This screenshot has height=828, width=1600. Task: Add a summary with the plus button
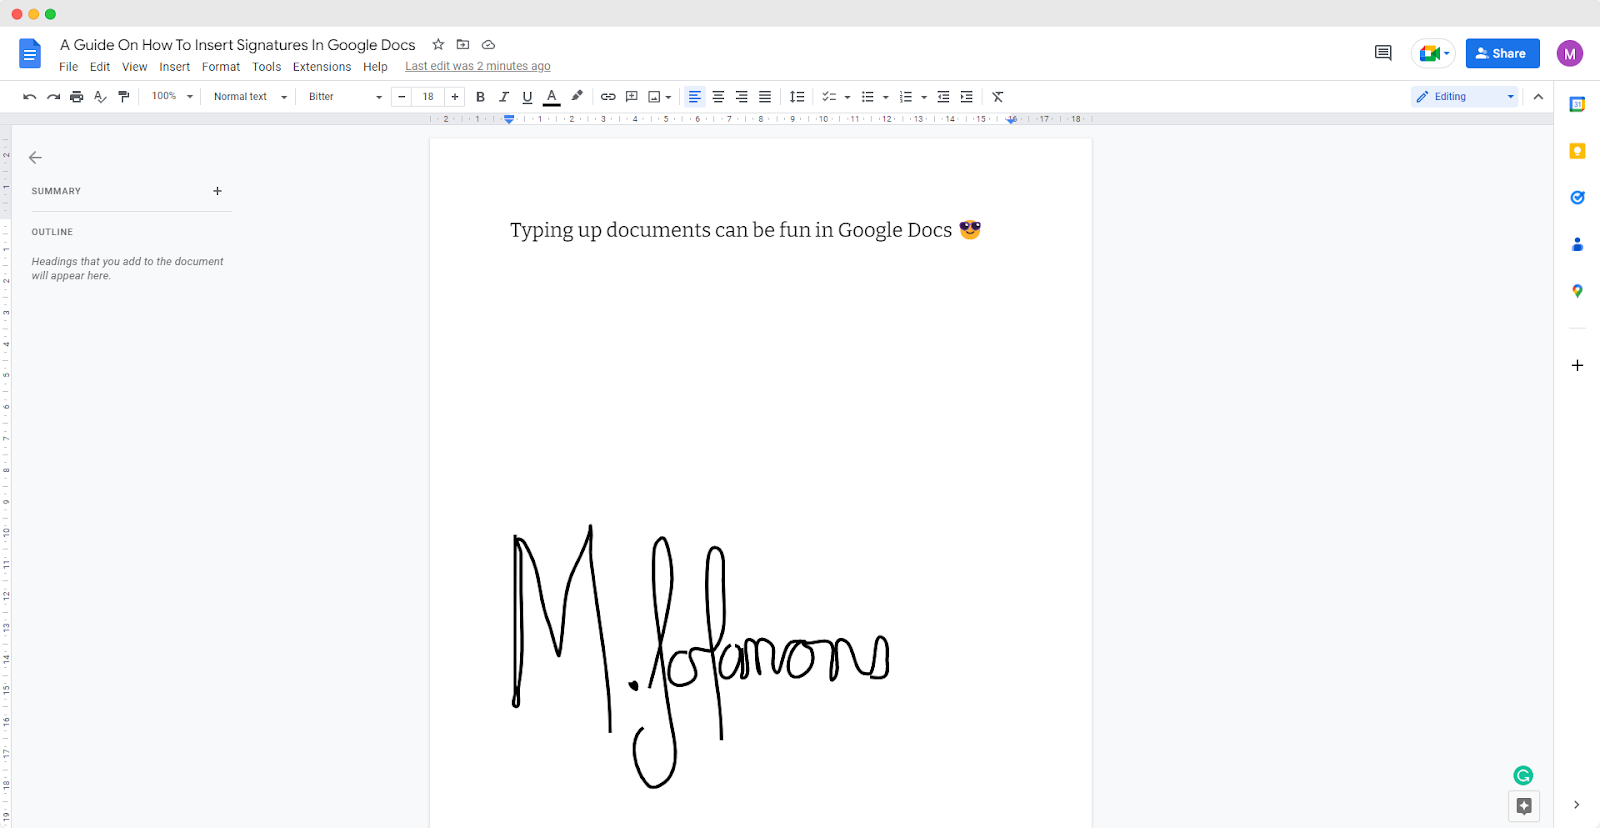coord(217,191)
